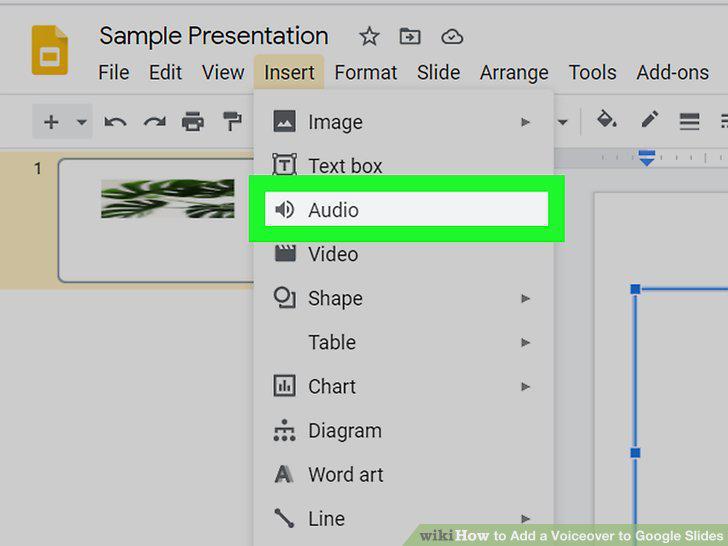
Task: Click the move to folder icon
Action: coord(410,36)
